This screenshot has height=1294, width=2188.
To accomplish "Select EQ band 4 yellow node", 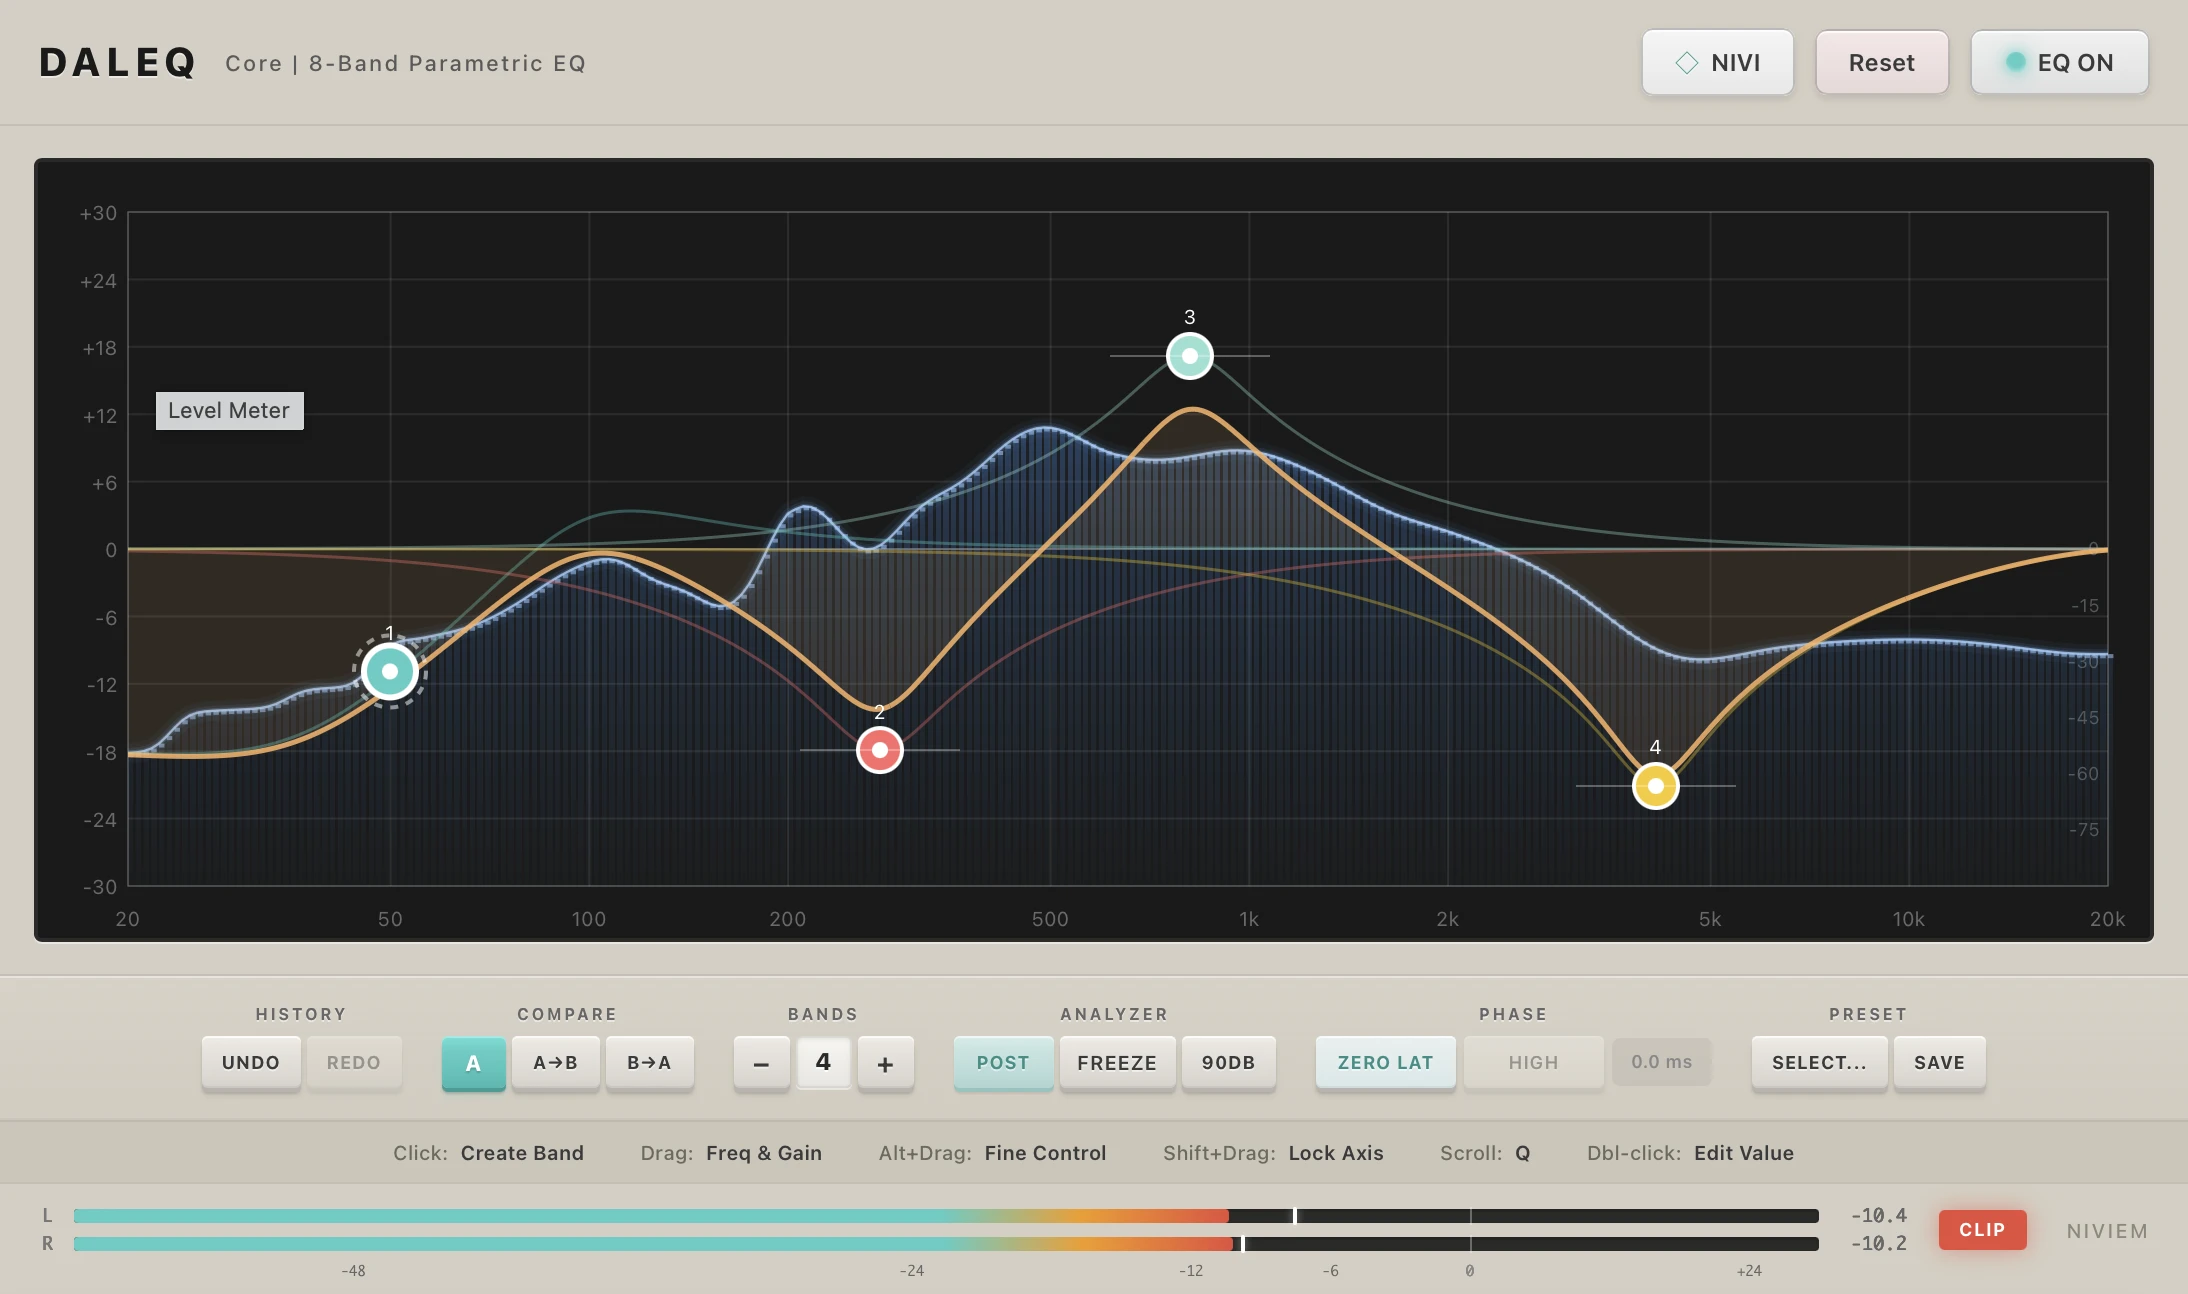I will click(x=1656, y=786).
